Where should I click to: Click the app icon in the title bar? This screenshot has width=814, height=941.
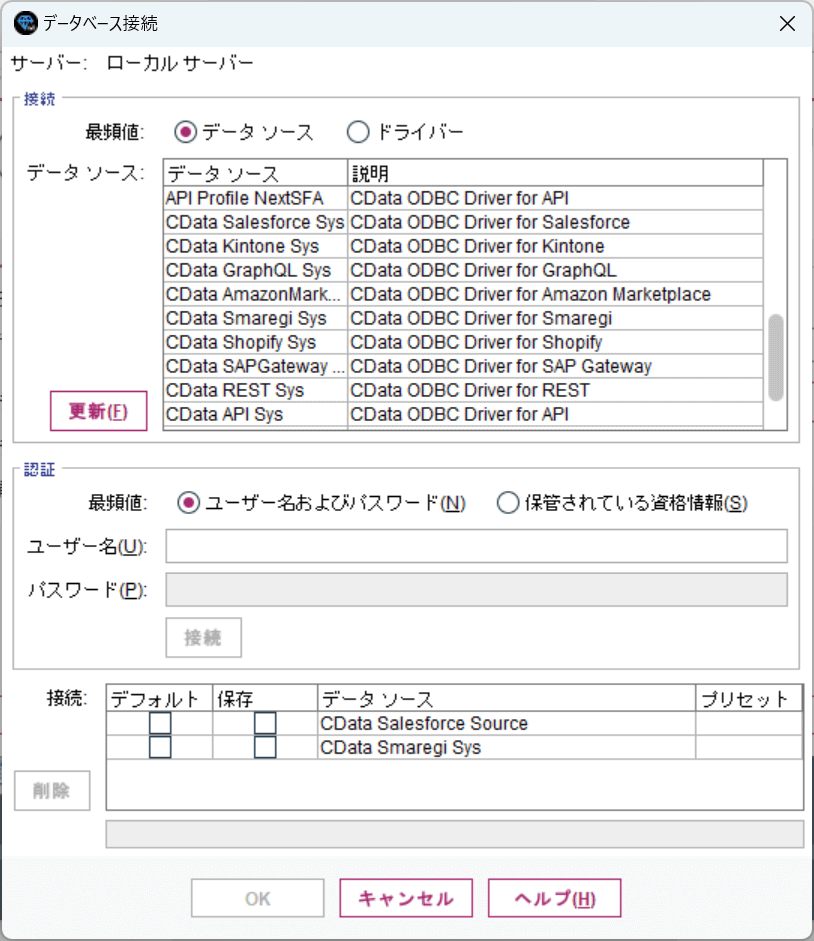pyautogui.click(x=25, y=23)
